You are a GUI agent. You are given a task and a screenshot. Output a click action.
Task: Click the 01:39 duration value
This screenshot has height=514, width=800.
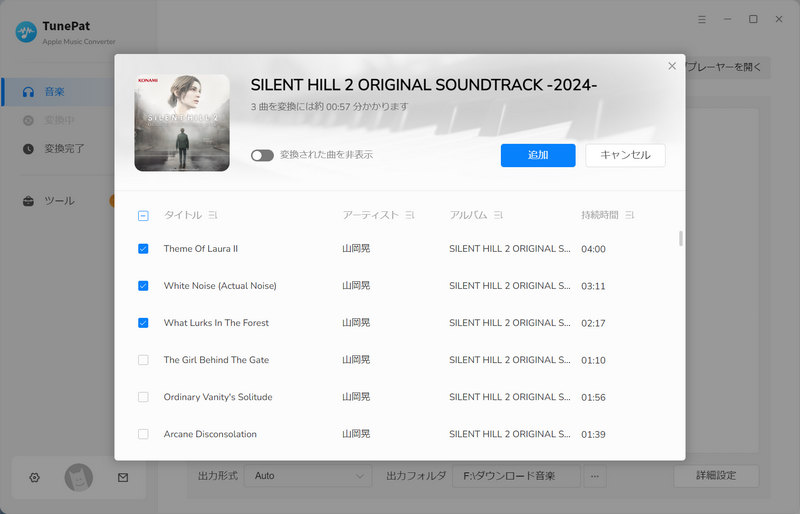(x=593, y=434)
